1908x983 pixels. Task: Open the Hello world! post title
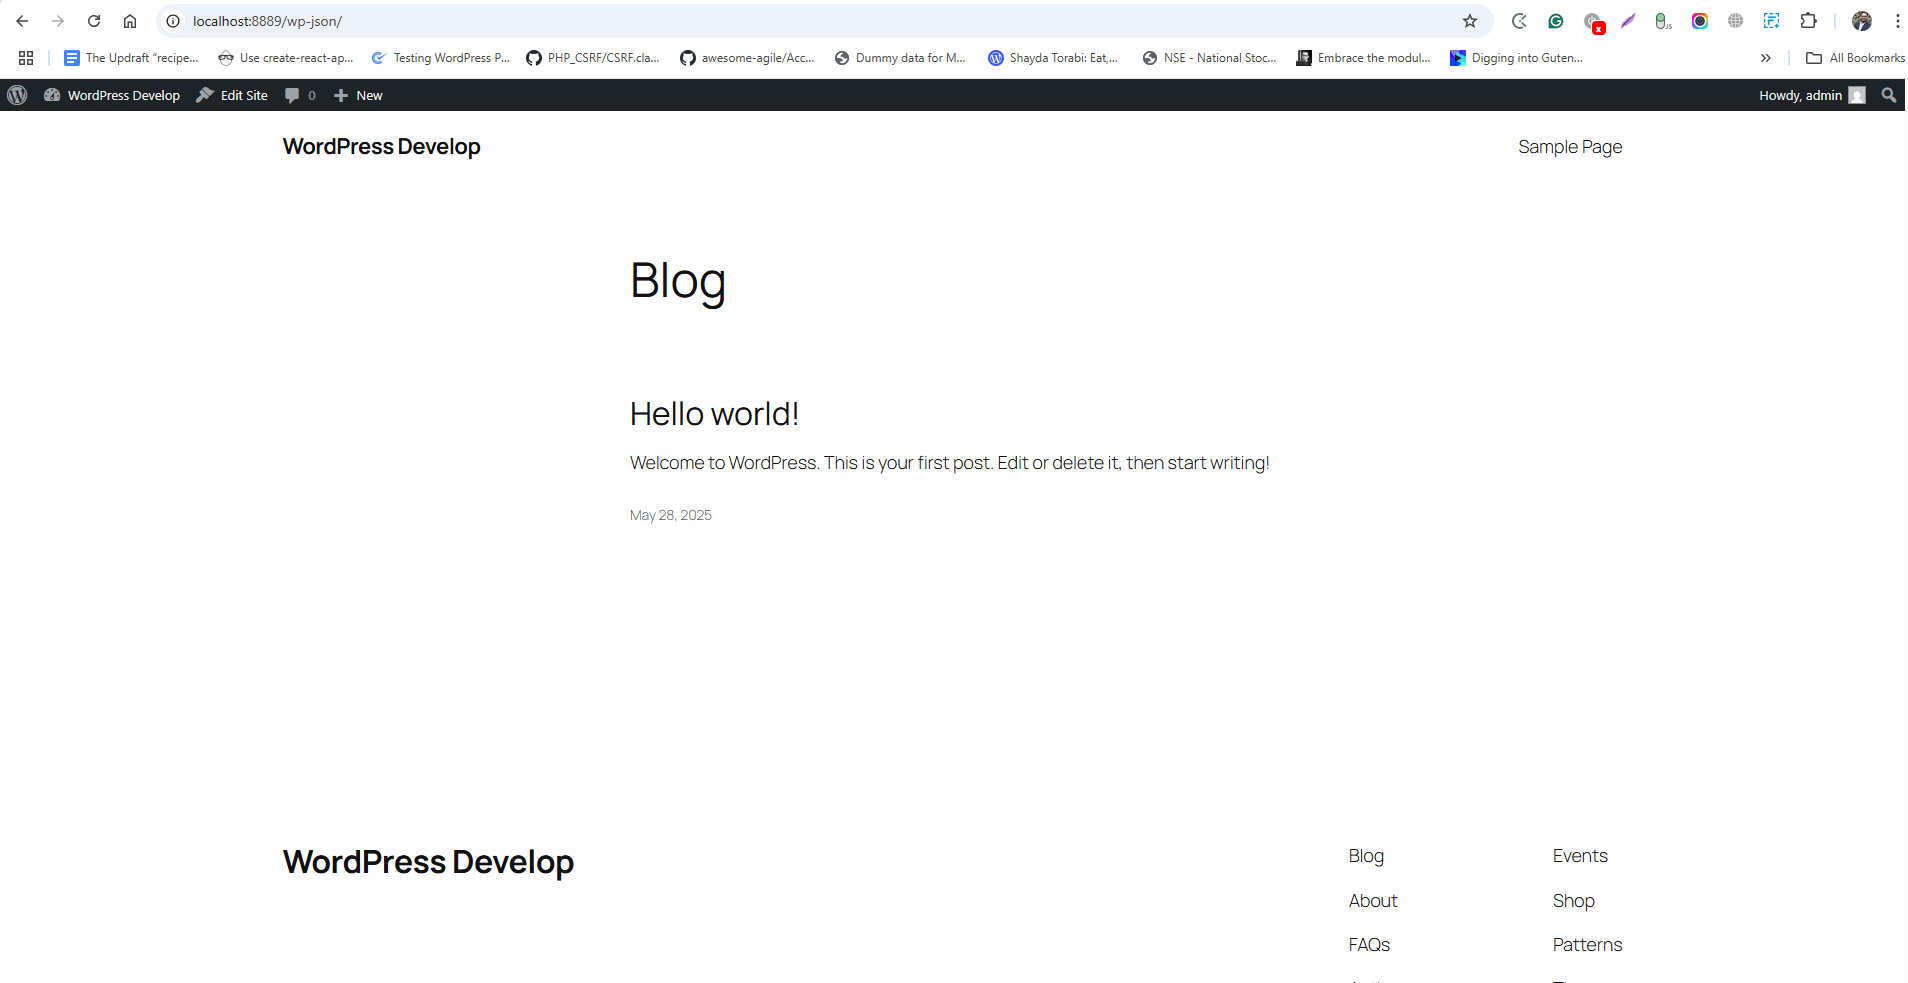pyautogui.click(x=714, y=414)
